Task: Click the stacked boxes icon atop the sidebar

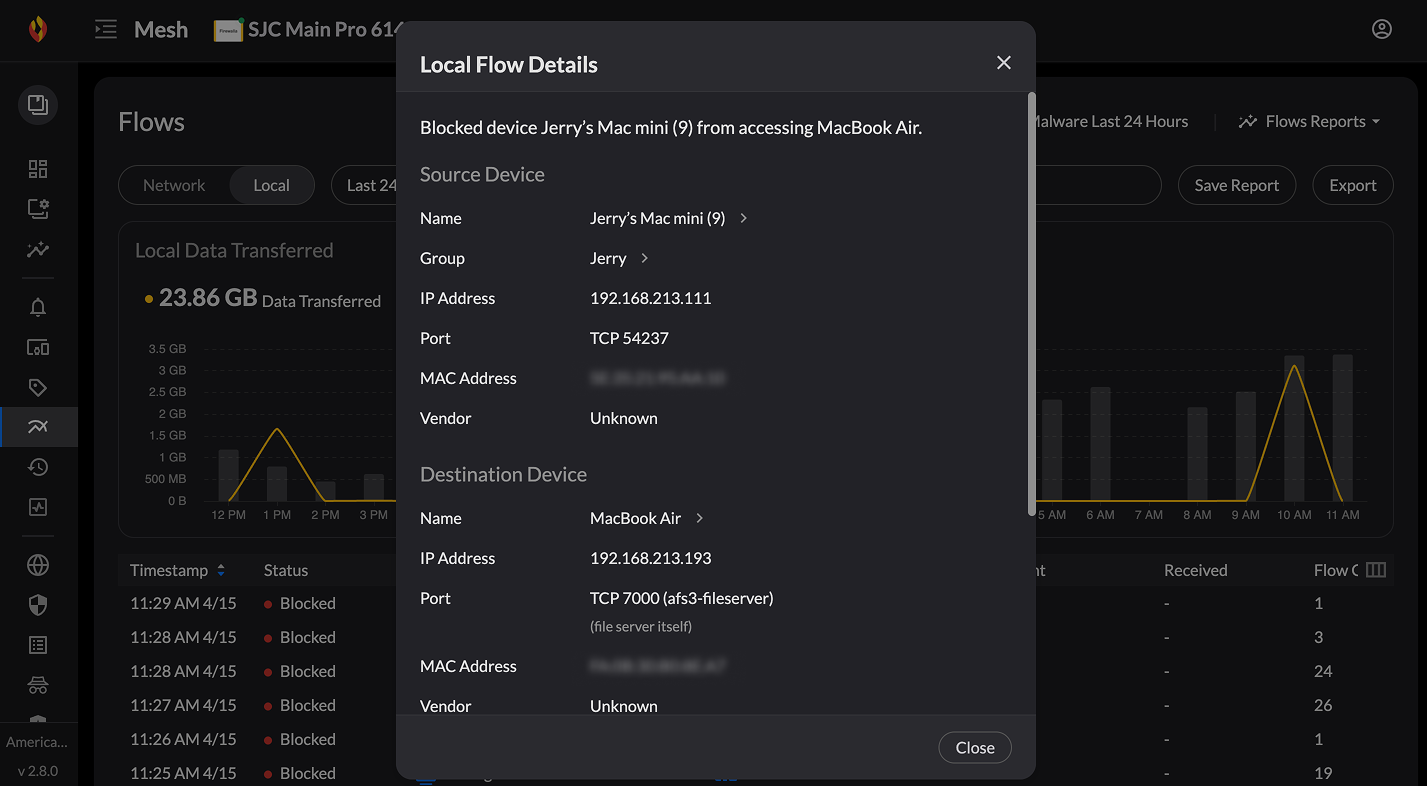Action: [x=38, y=105]
